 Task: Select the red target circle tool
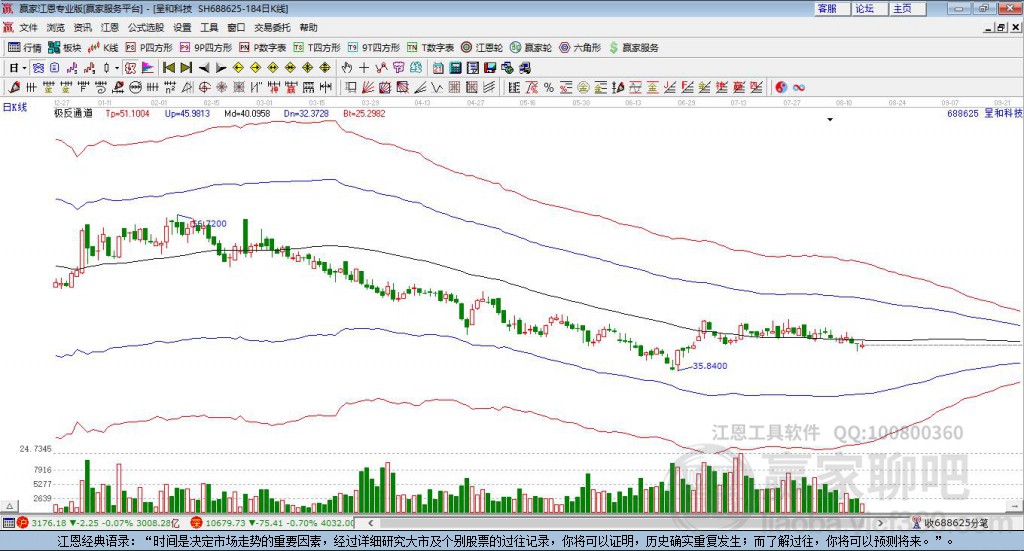tap(204, 87)
